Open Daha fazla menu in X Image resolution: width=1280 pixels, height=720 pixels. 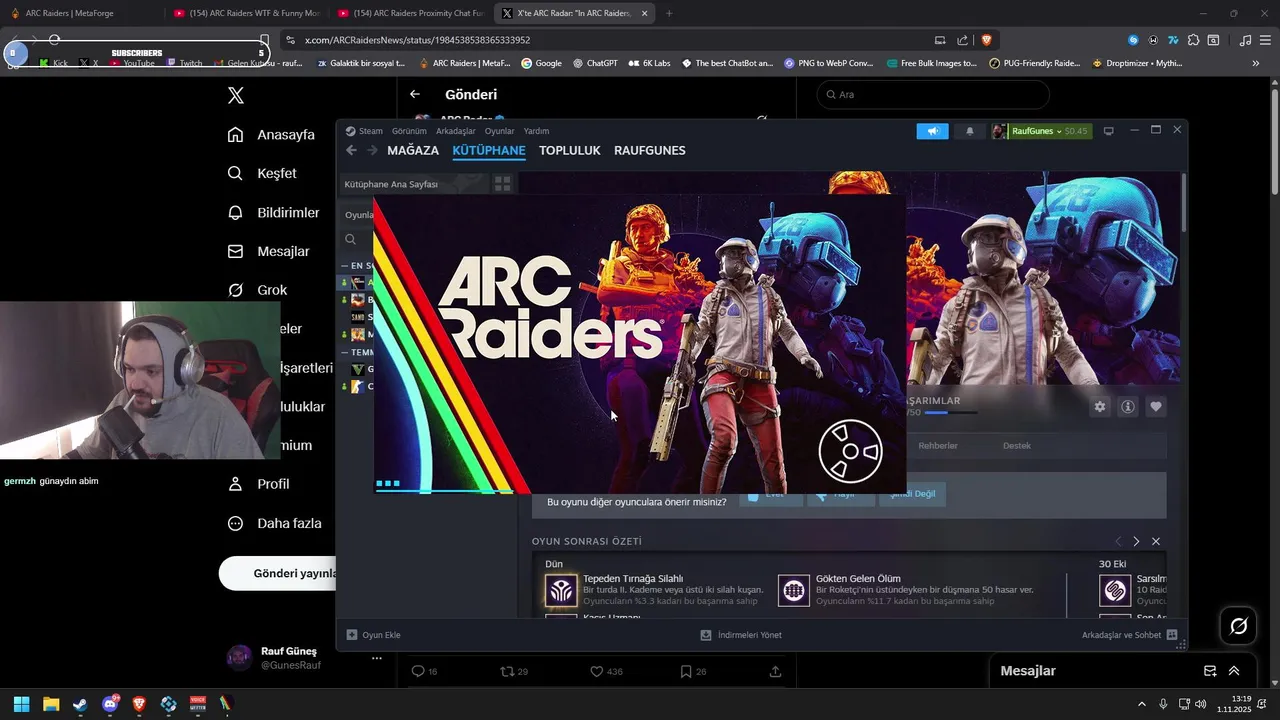tap(274, 523)
